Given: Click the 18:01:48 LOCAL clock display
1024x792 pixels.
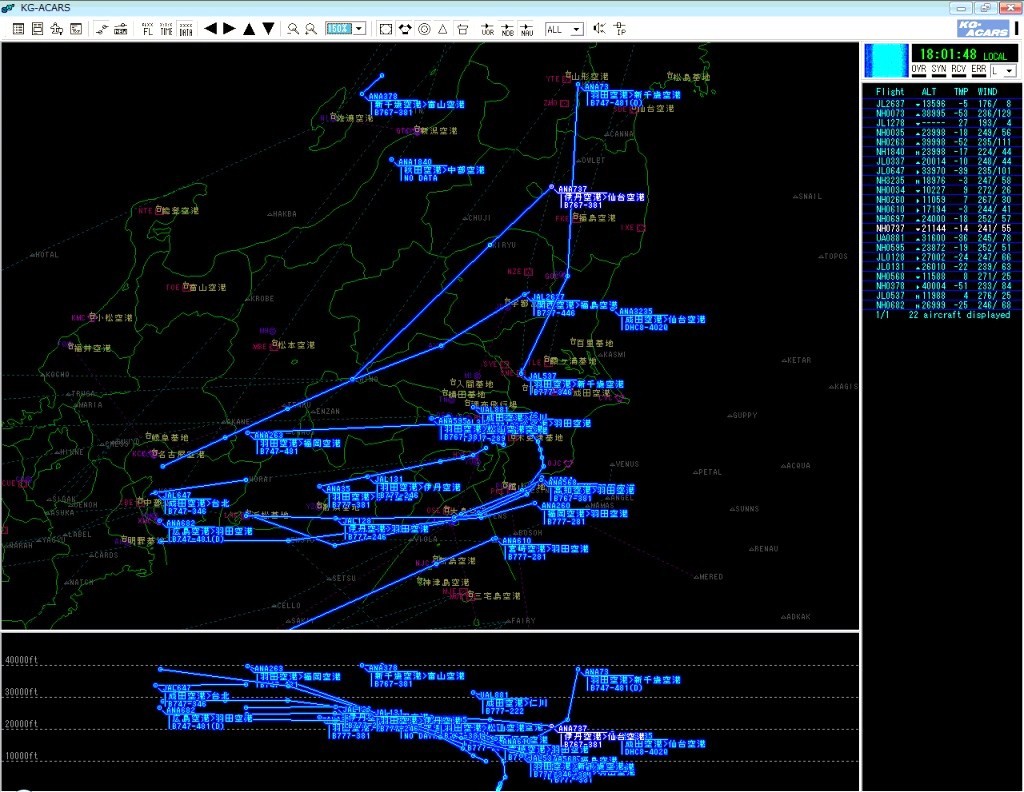Looking at the screenshot, I should tap(963, 54).
